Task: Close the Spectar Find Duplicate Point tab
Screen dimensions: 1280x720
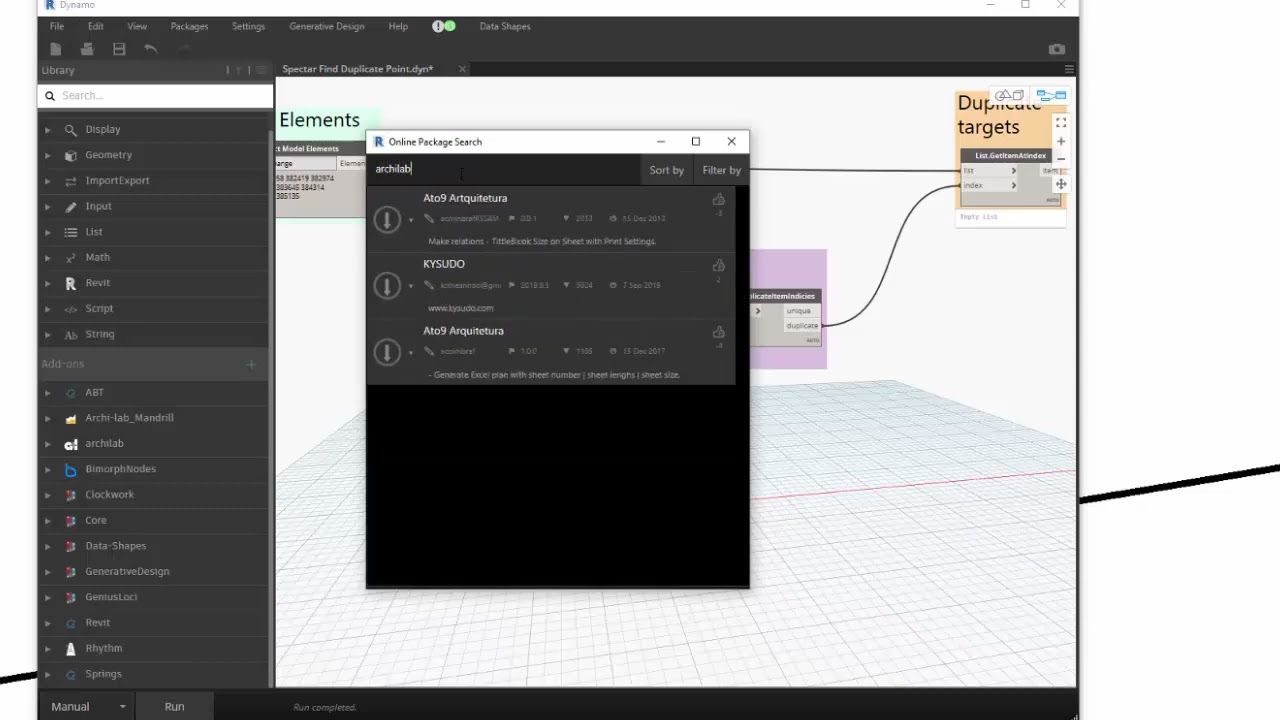Action: 462,69
